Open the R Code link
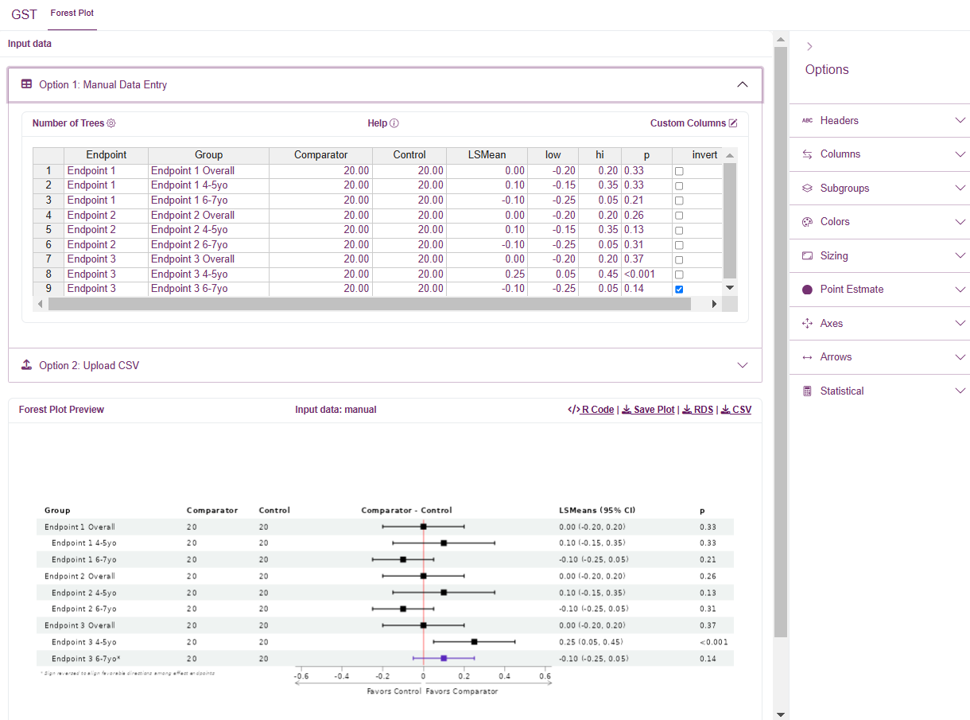970x720 pixels. point(591,409)
